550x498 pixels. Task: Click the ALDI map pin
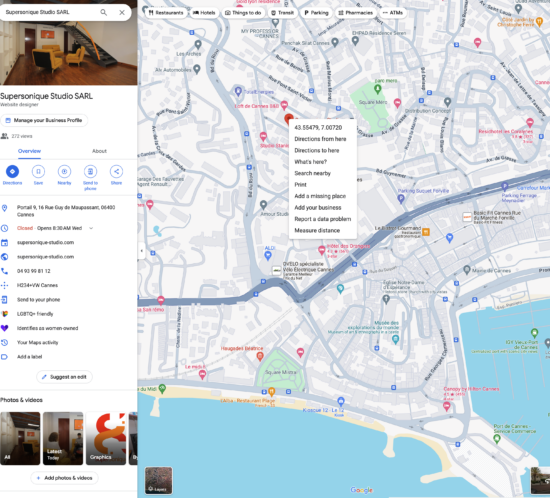point(268,255)
